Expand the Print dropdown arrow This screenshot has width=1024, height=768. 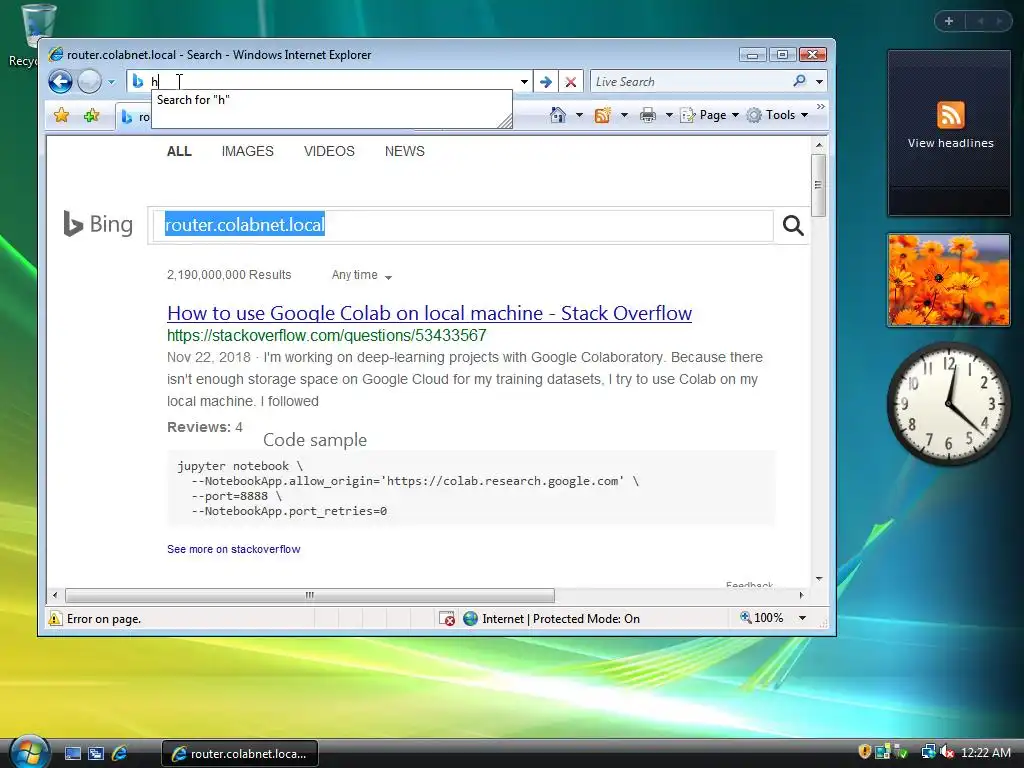click(669, 115)
